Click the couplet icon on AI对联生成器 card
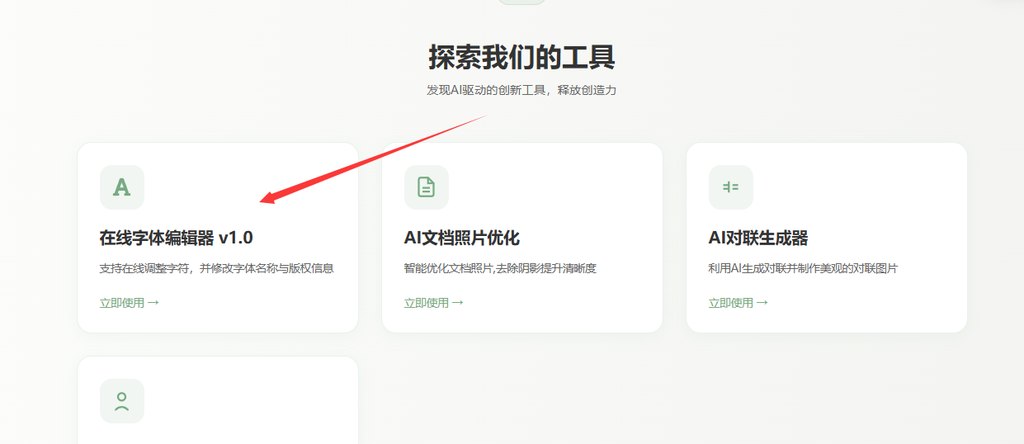 pos(731,187)
